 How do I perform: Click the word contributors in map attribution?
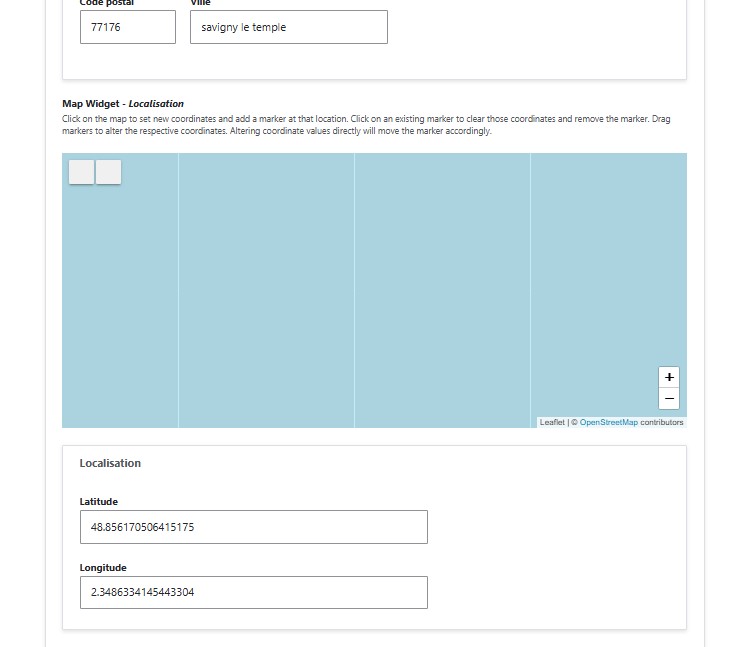pos(662,423)
